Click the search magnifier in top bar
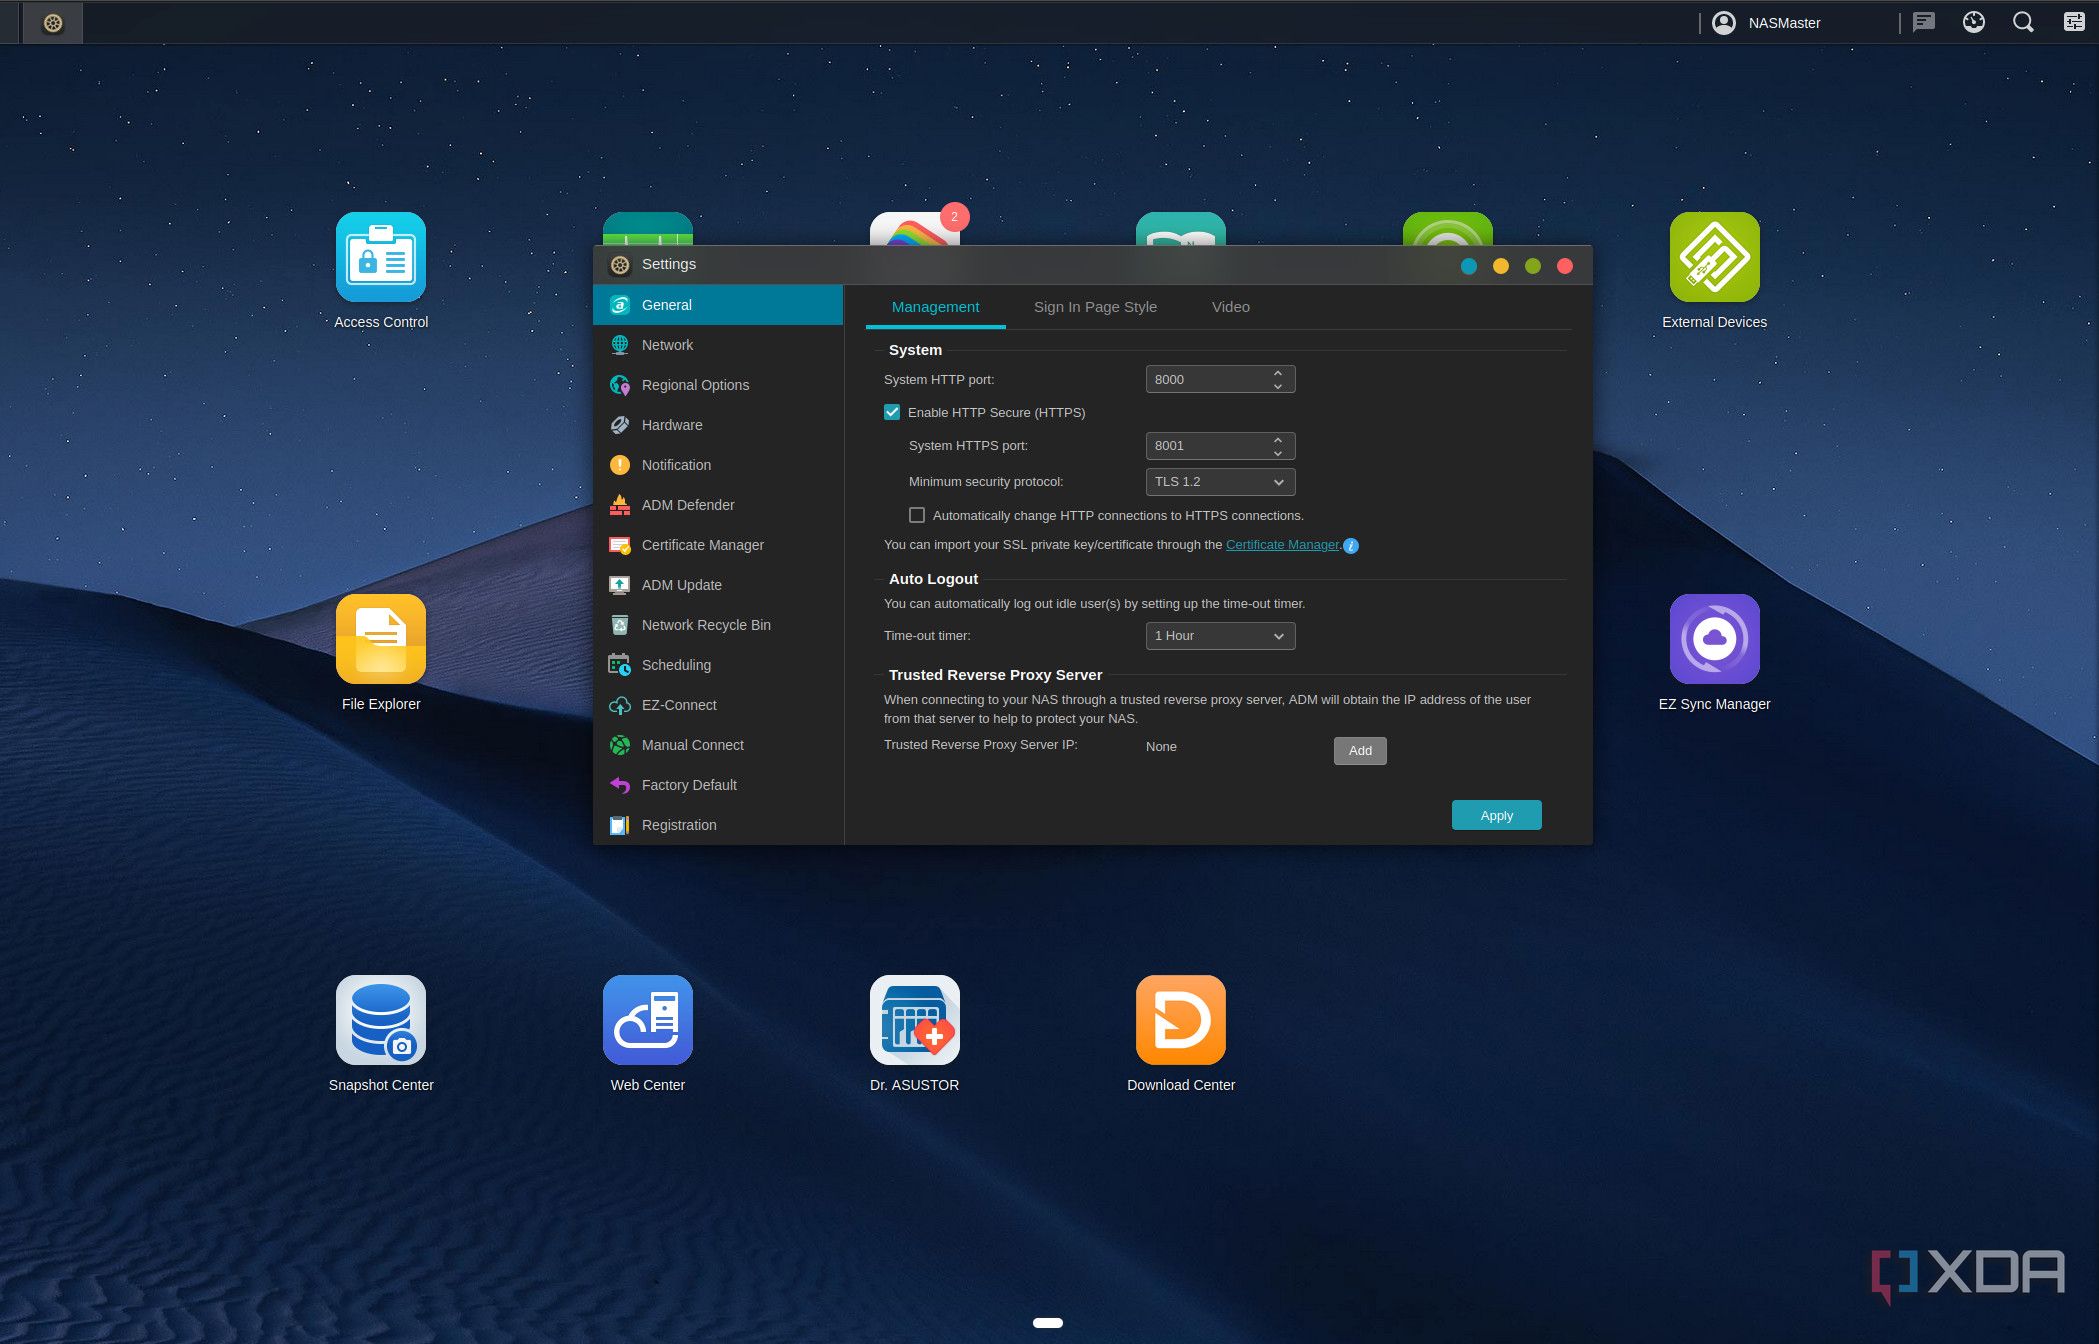This screenshot has height=1344, width=2099. coord(2023,22)
